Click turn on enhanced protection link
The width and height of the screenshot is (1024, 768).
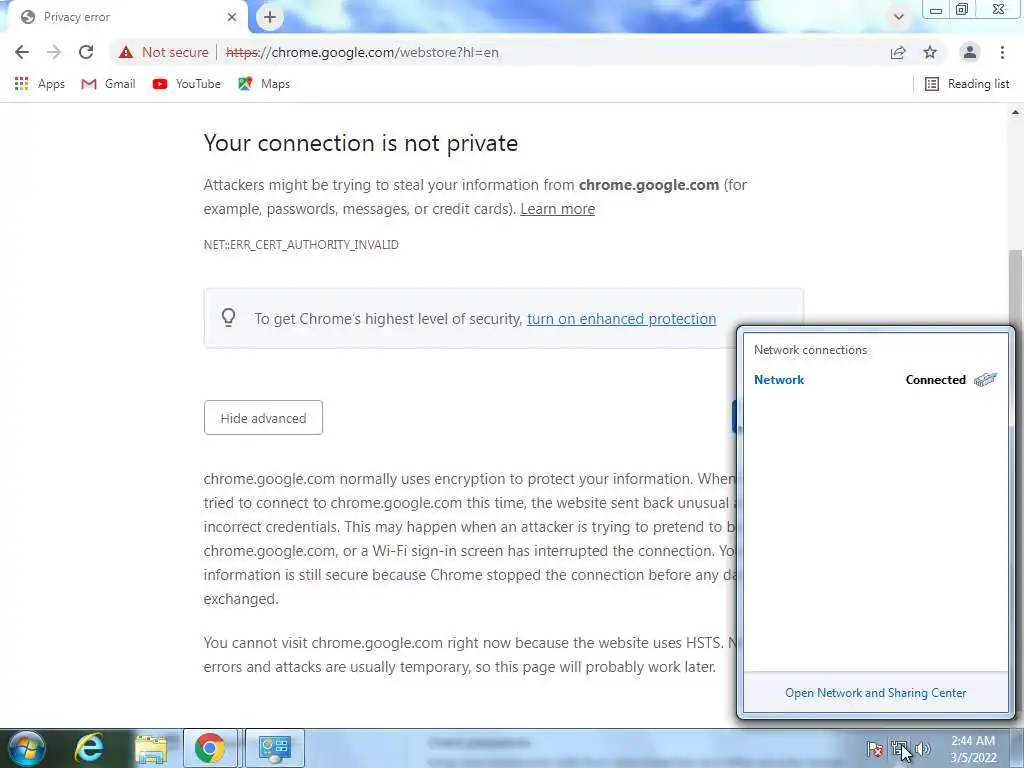tap(621, 319)
